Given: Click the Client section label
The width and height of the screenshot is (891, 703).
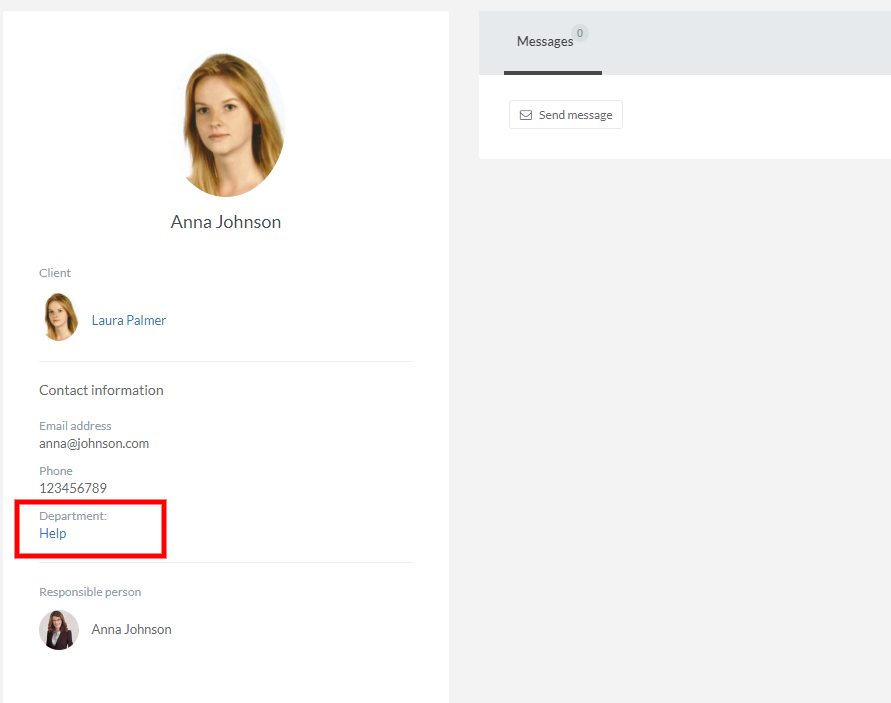Looking at the screenshot, I should click(x=55, y=273).
